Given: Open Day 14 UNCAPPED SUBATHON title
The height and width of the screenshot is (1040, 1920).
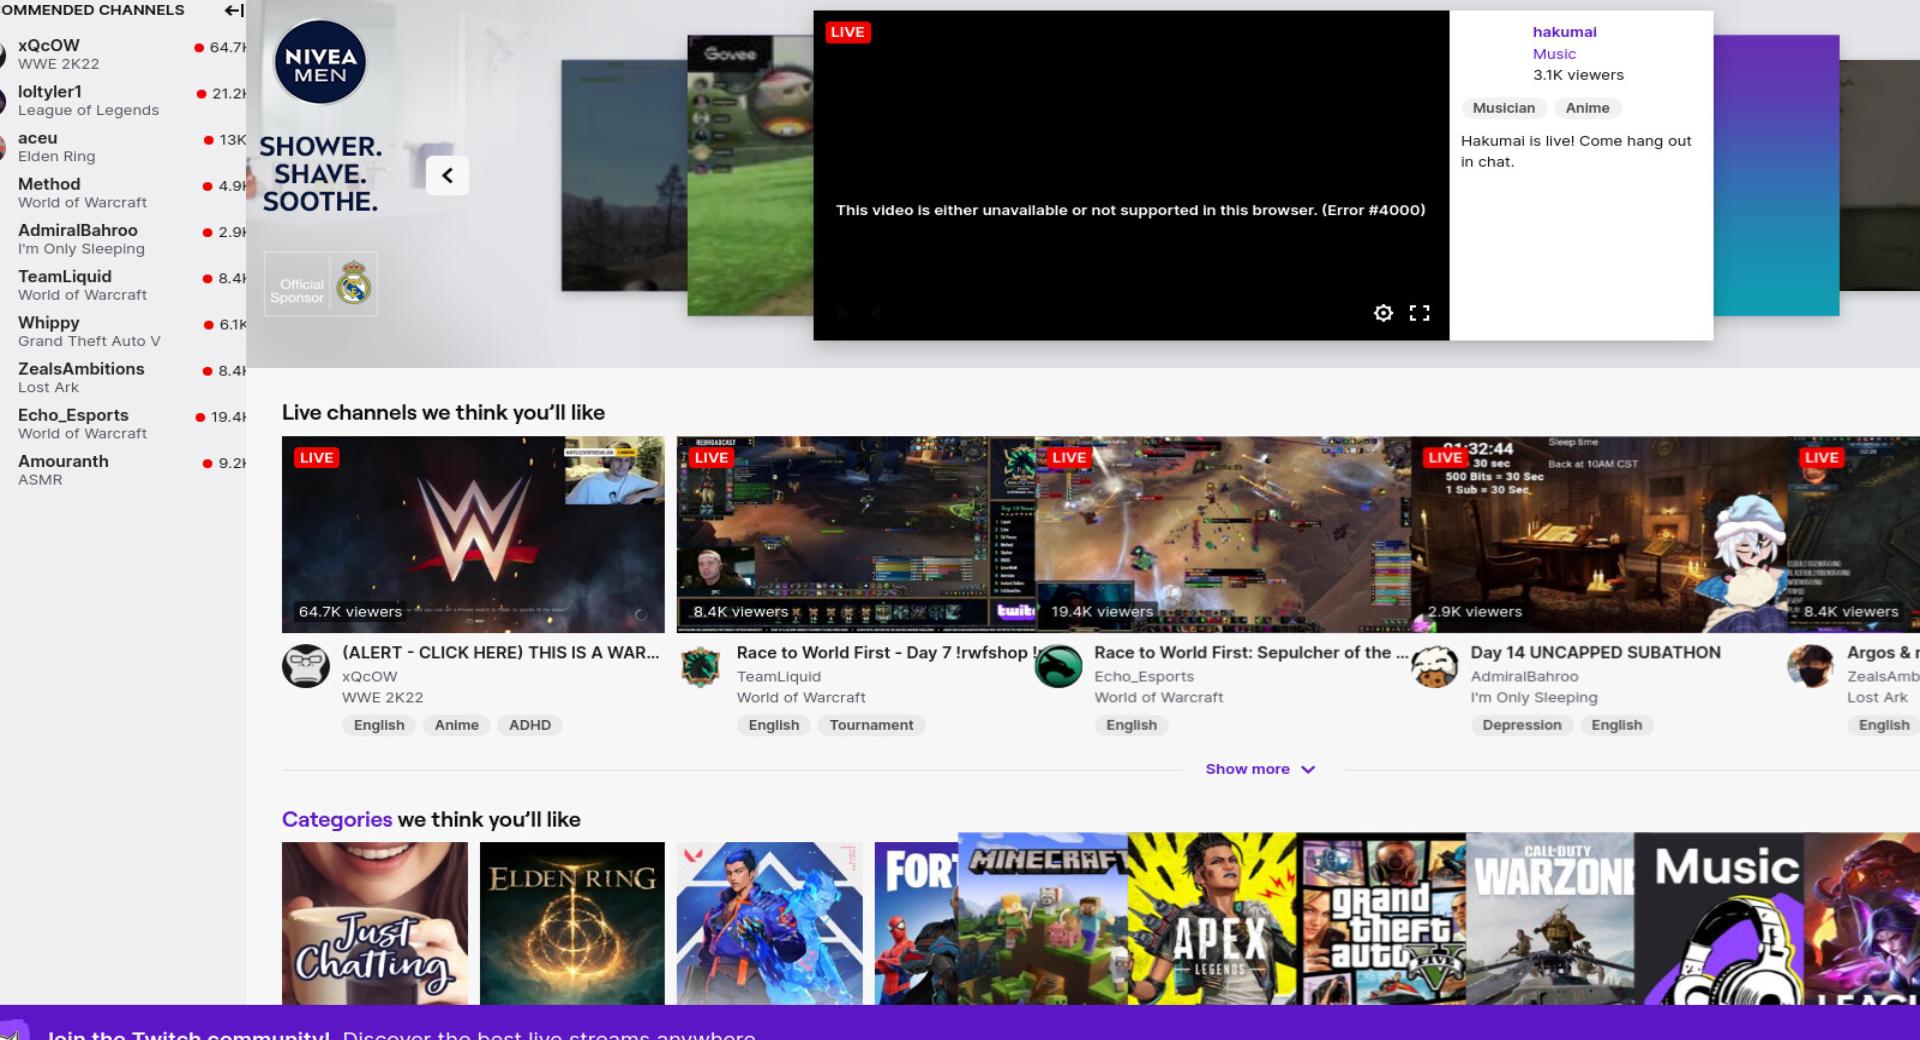Looking at the screenshot, I should 1595,652.
